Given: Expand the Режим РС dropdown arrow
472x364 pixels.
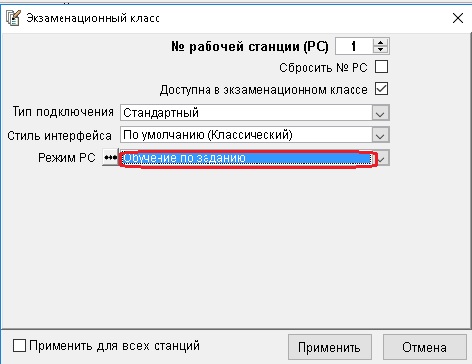Looking at the screenshot, I should pyautogui.click(x=383, y=158).
